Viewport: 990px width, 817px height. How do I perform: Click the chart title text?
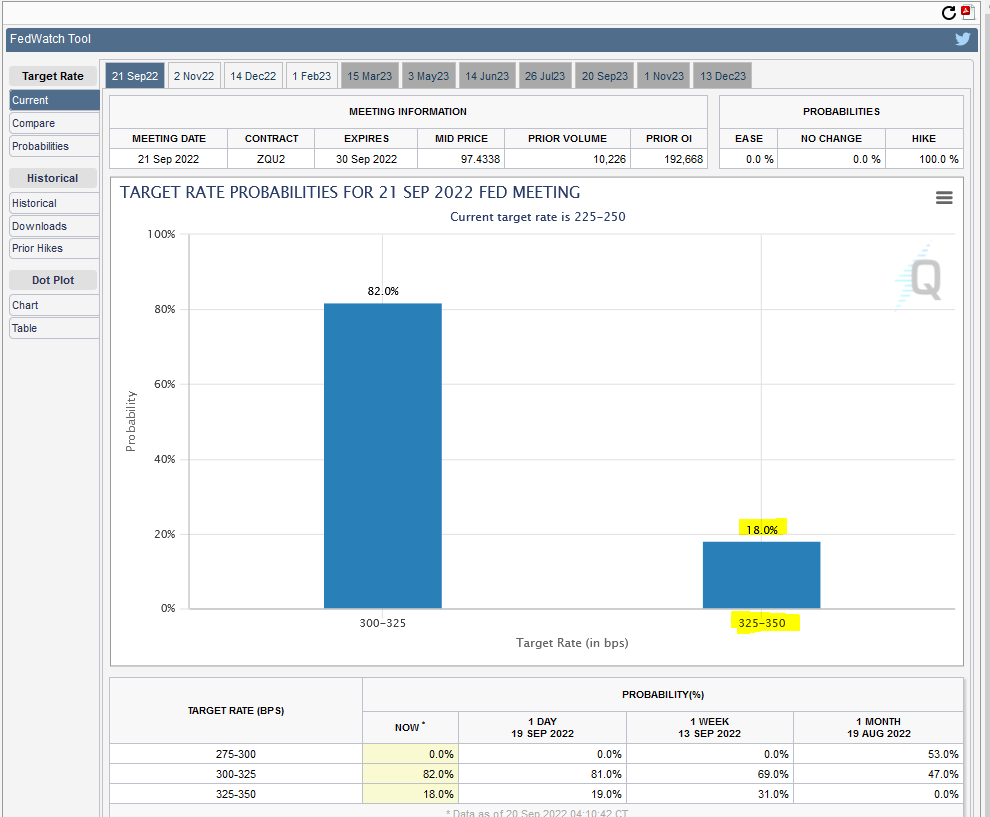[x=350, y=193]
